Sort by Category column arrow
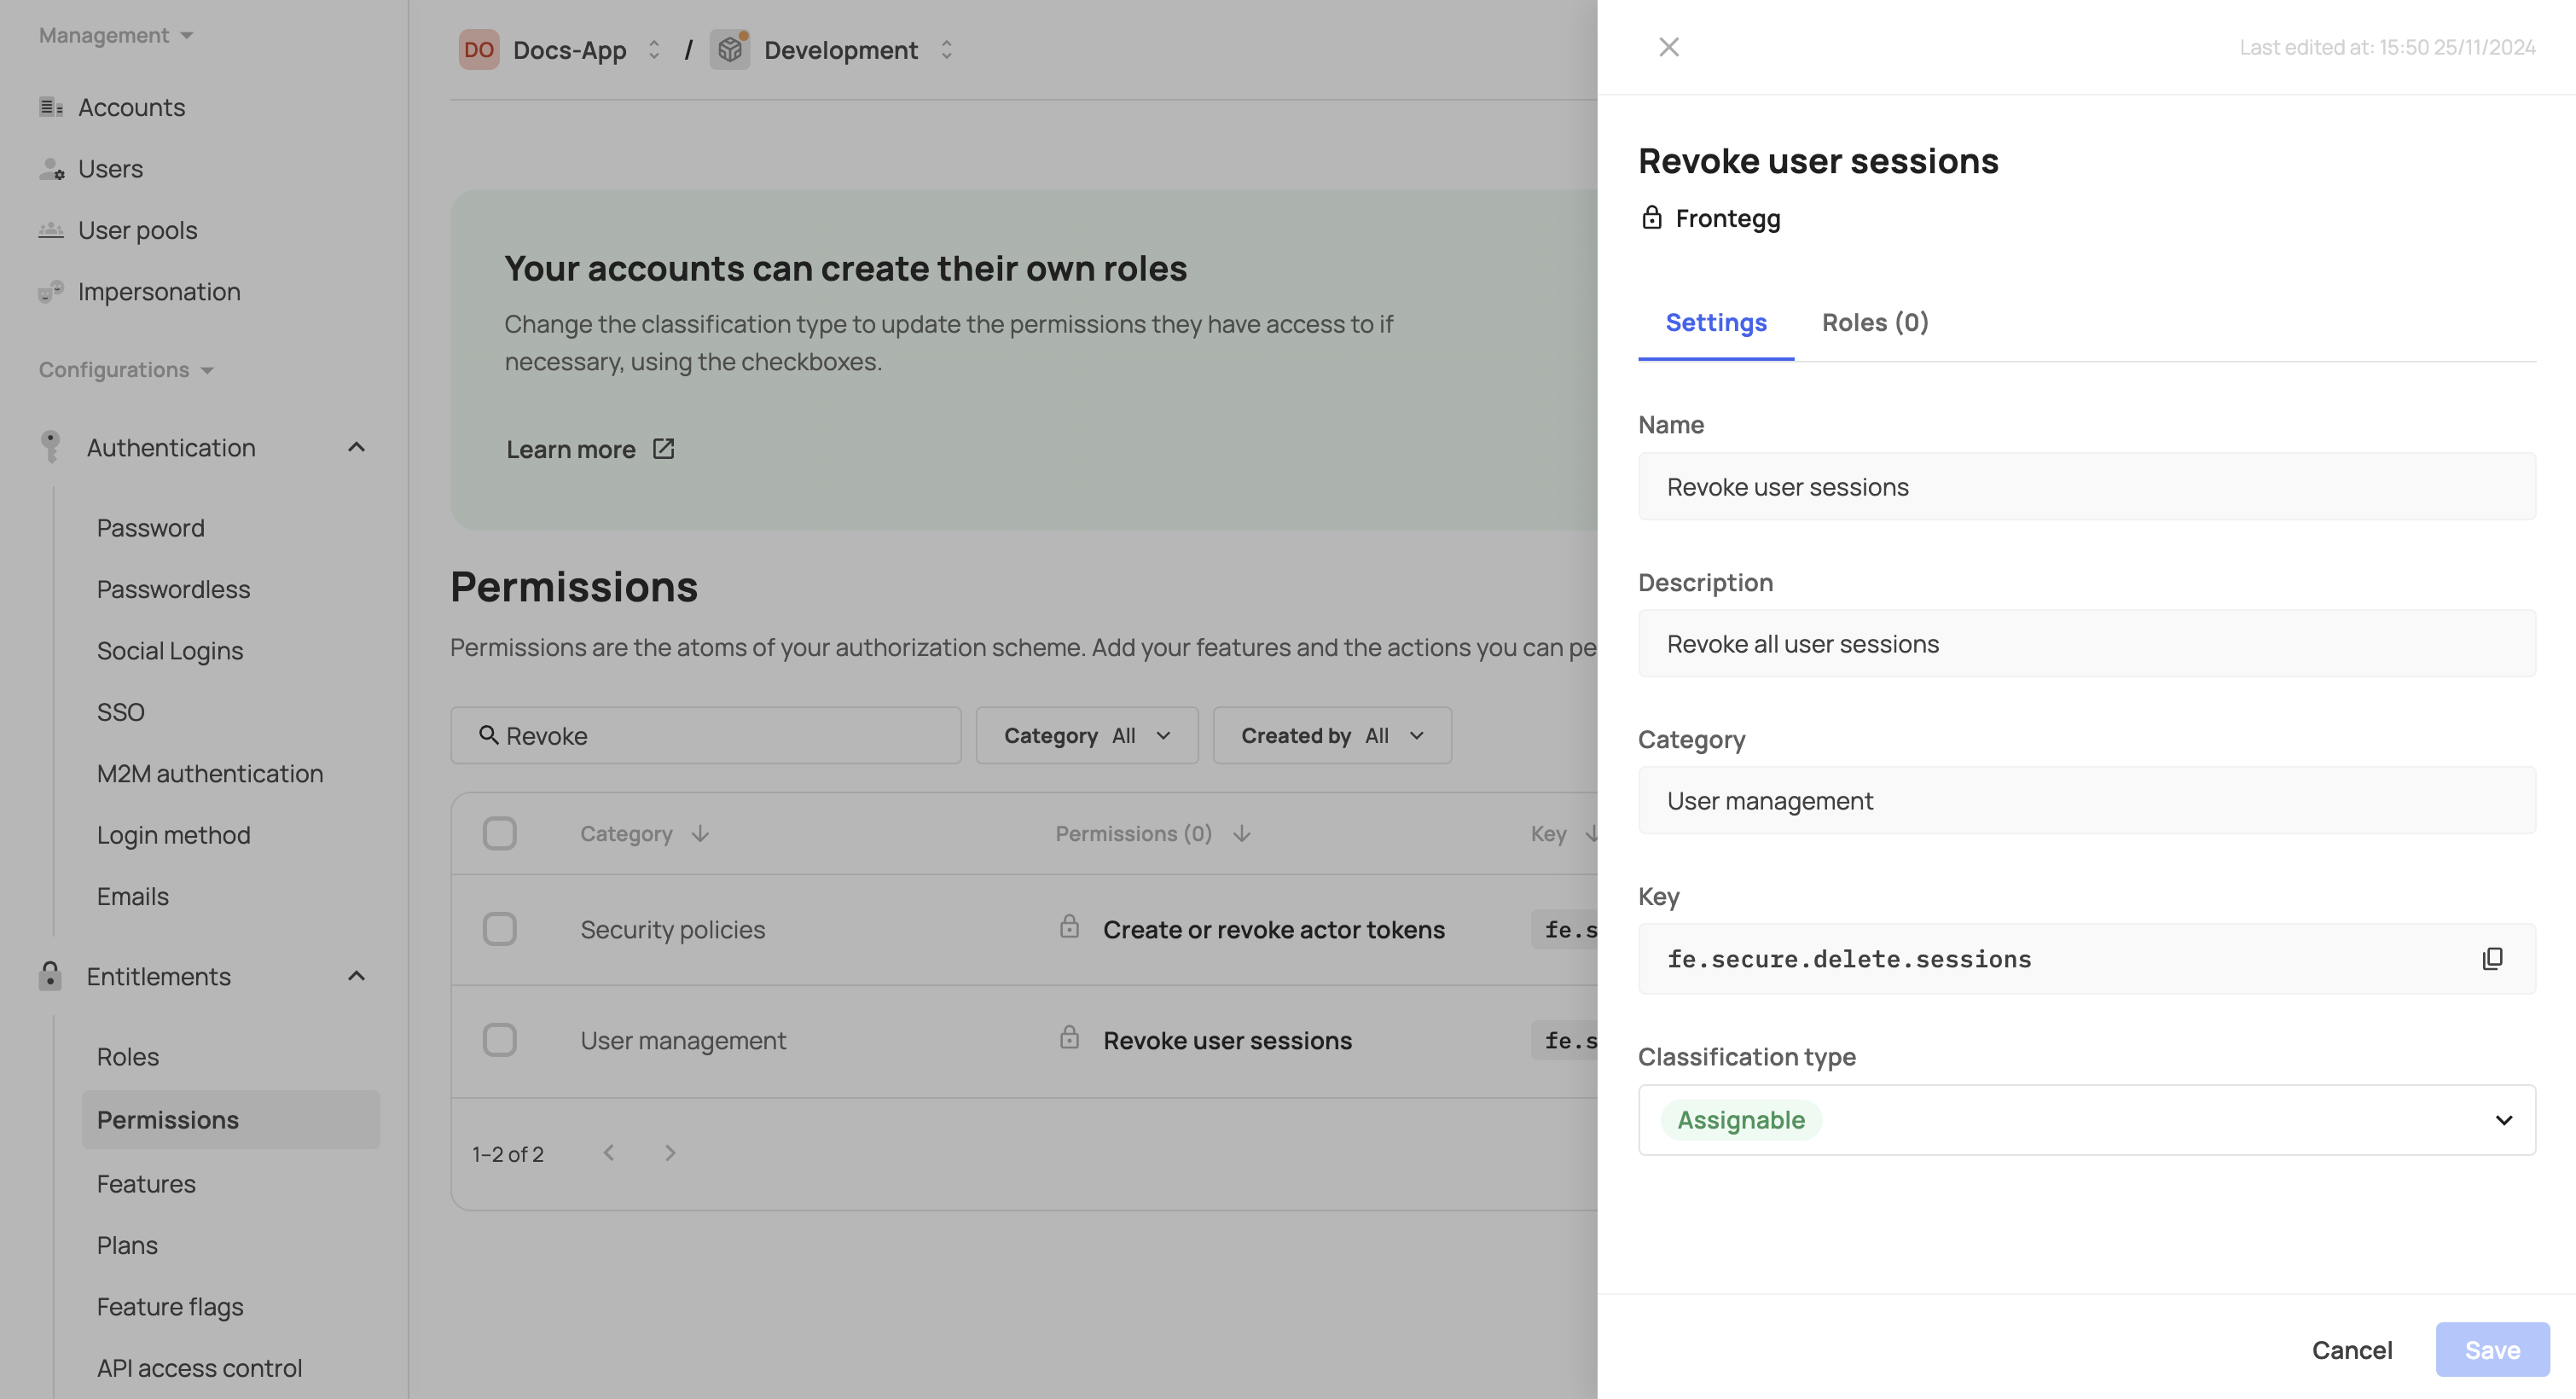The image size is (2576, 1399). click(x=700, y=834)
